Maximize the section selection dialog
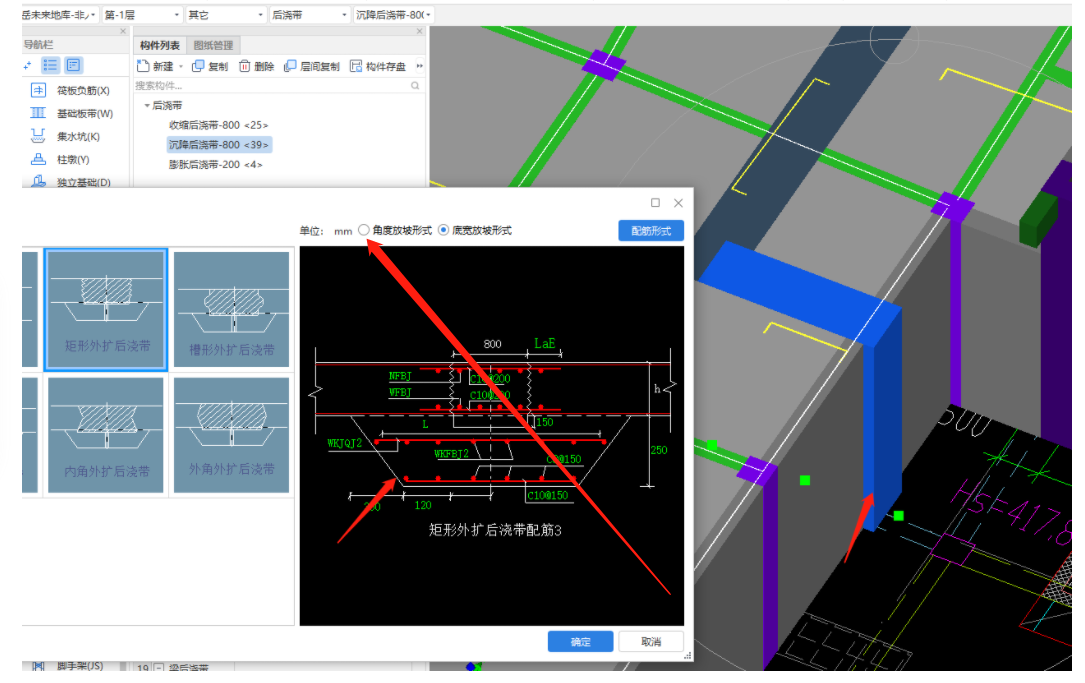The height and width of the screenshot is (683, 1085). (x=655, y=202)
